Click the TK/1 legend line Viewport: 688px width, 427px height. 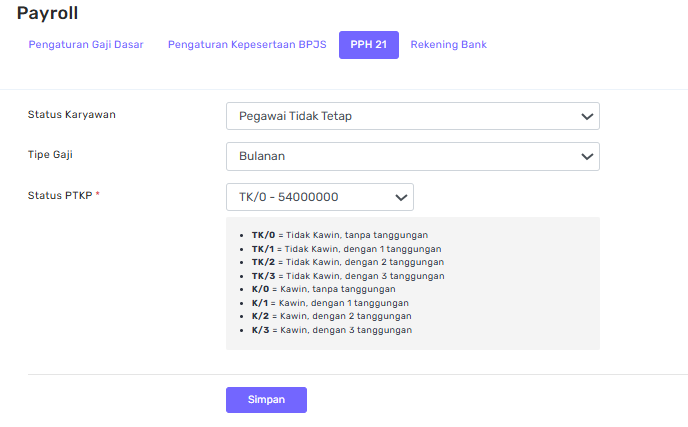[346, 248]
